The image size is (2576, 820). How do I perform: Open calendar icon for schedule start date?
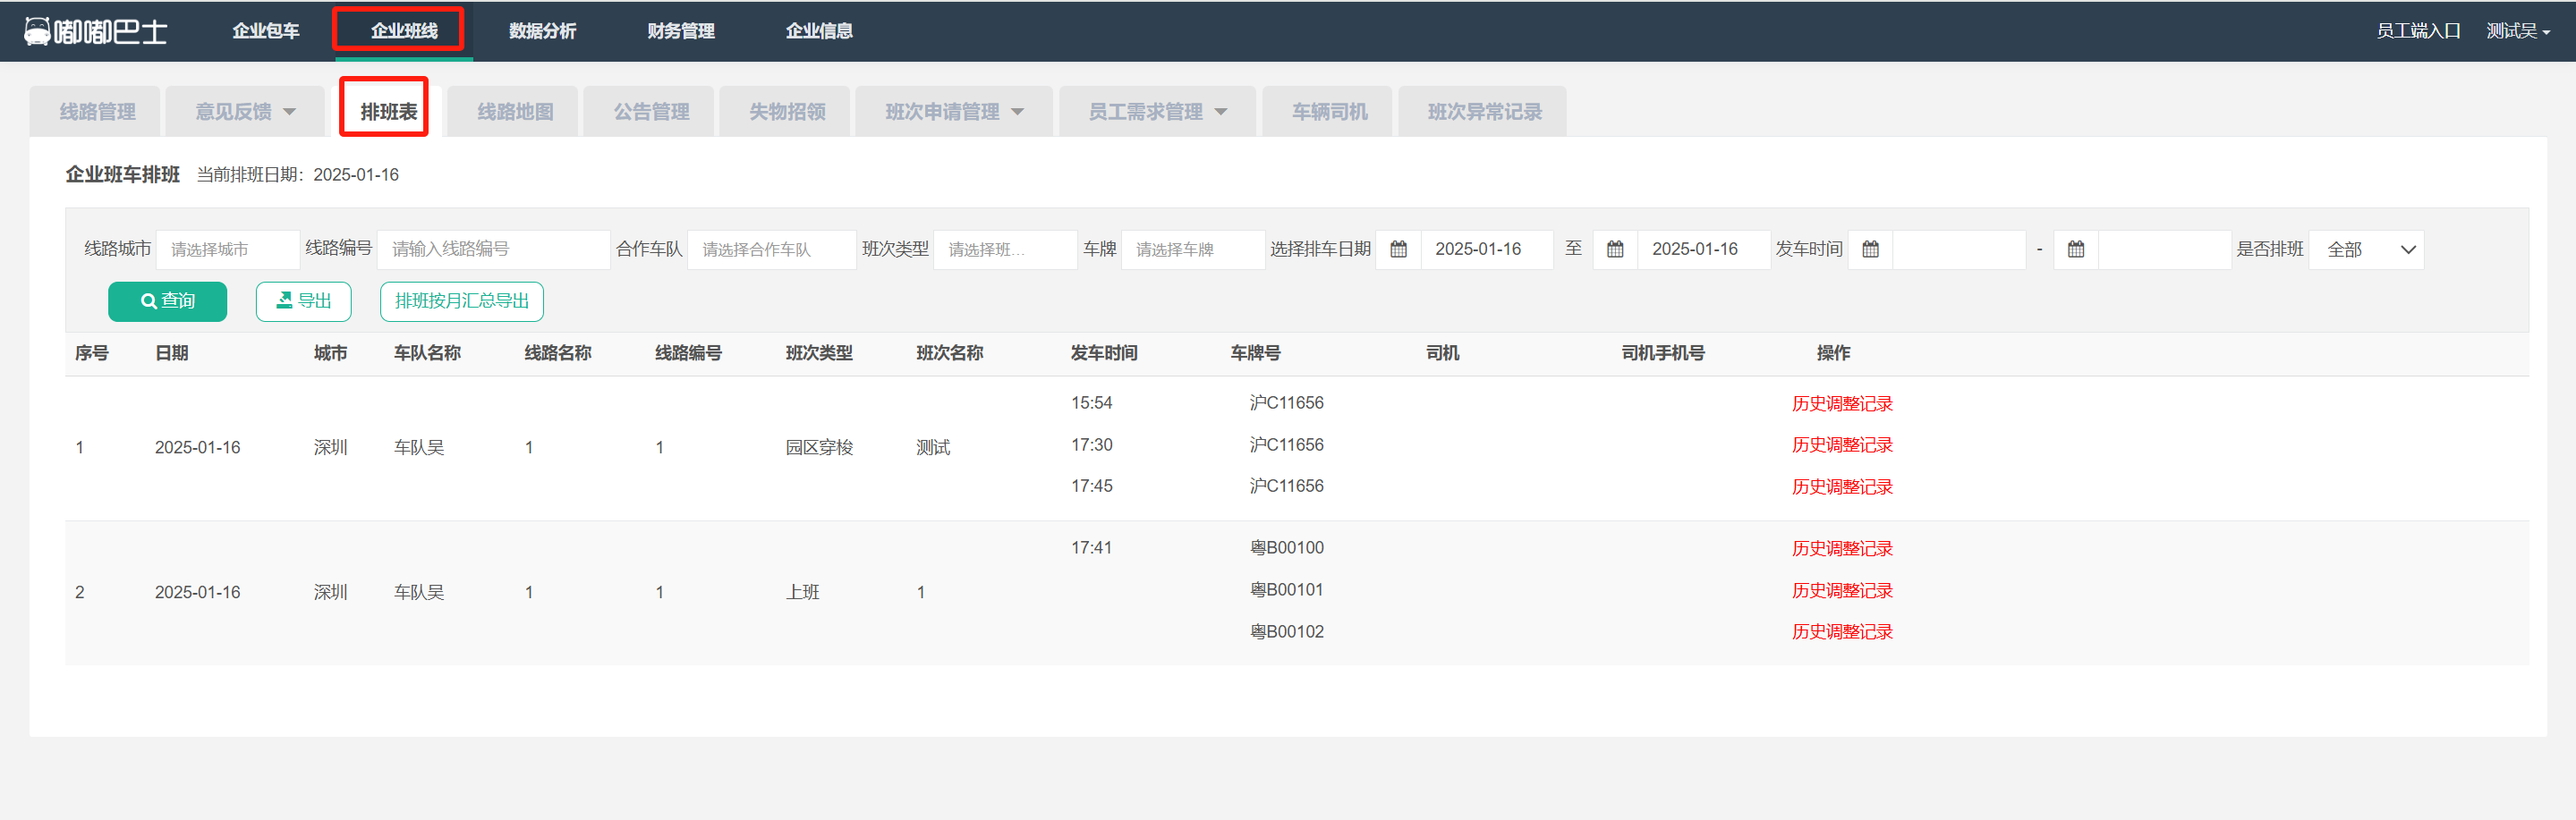click(1398, 249)
